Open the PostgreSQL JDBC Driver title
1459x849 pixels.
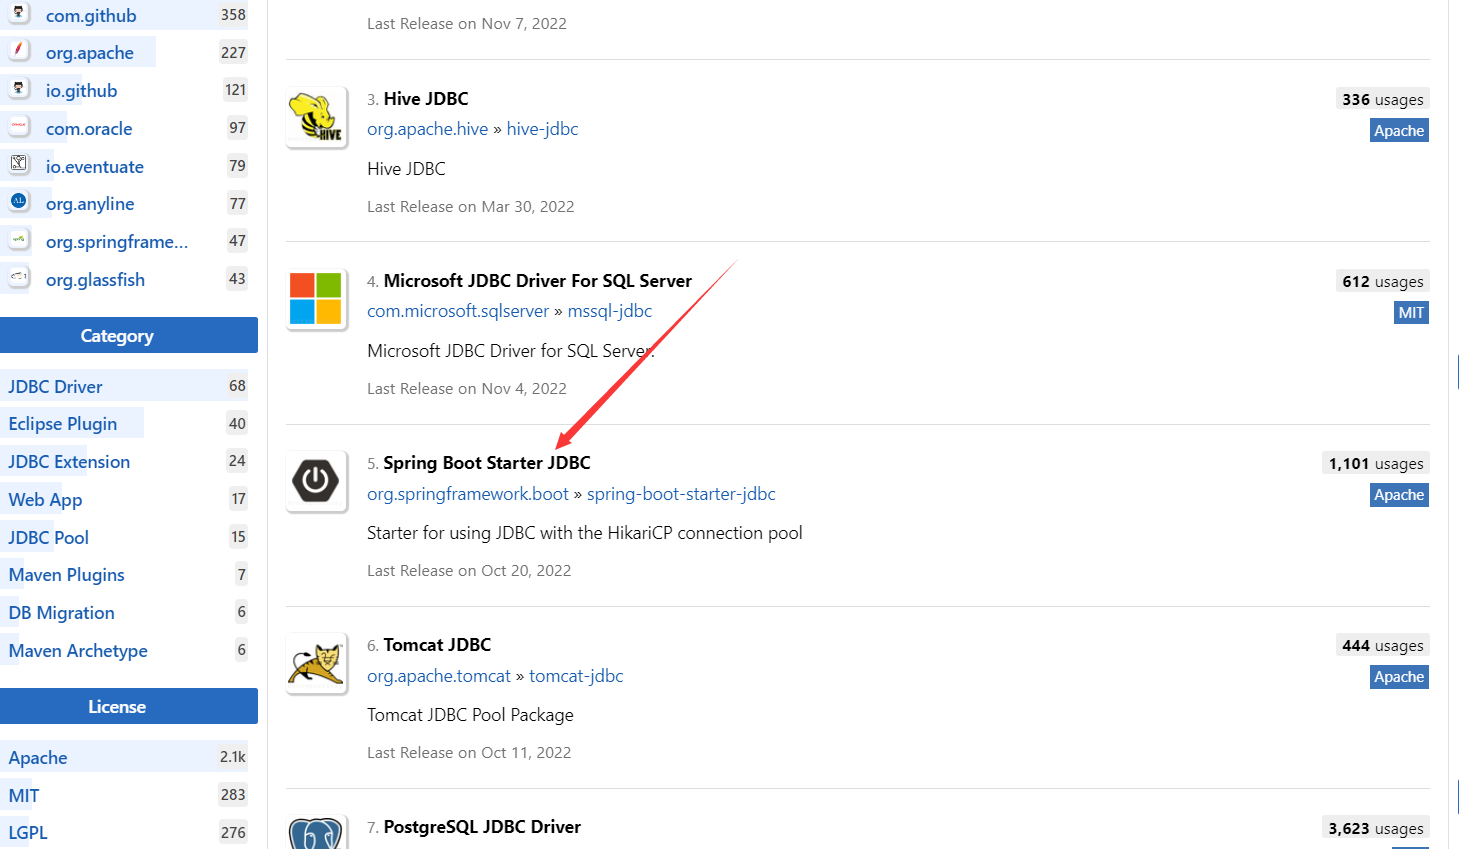pos(482,827)
